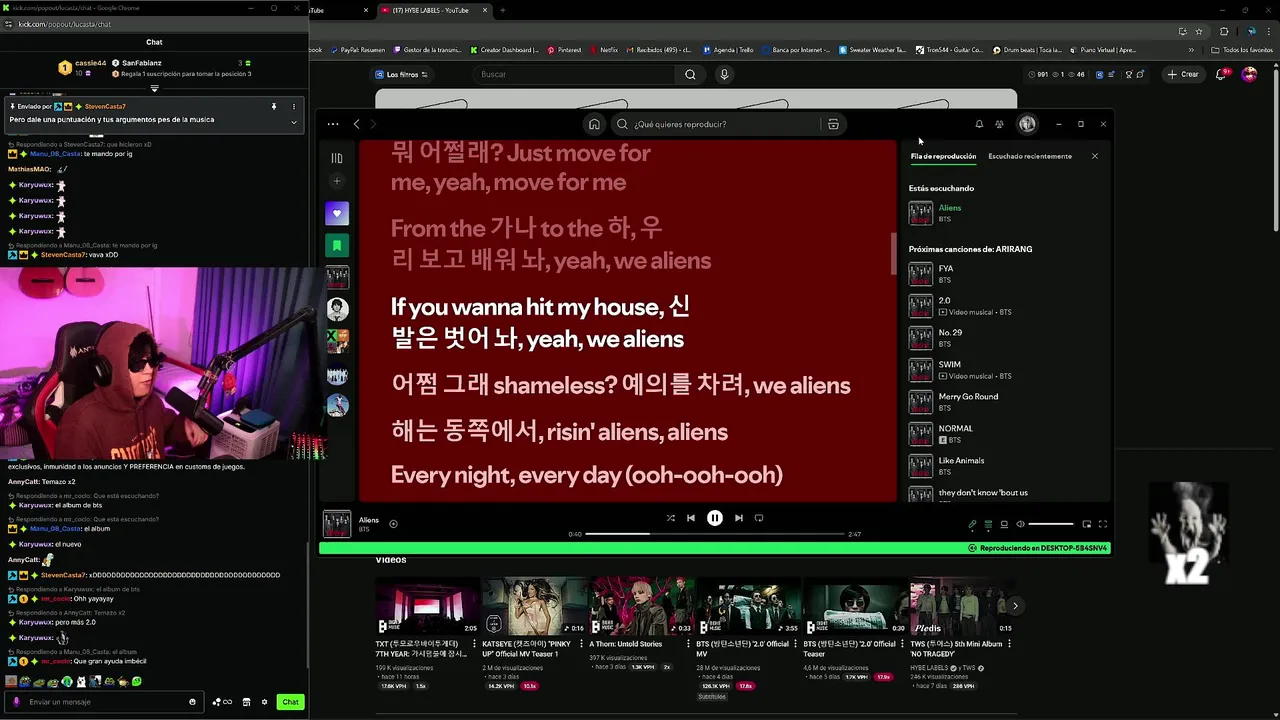This screenshot has width=1280, height=720.
Task: Open Spotify mini player
Action: [x=1086, y=524]
